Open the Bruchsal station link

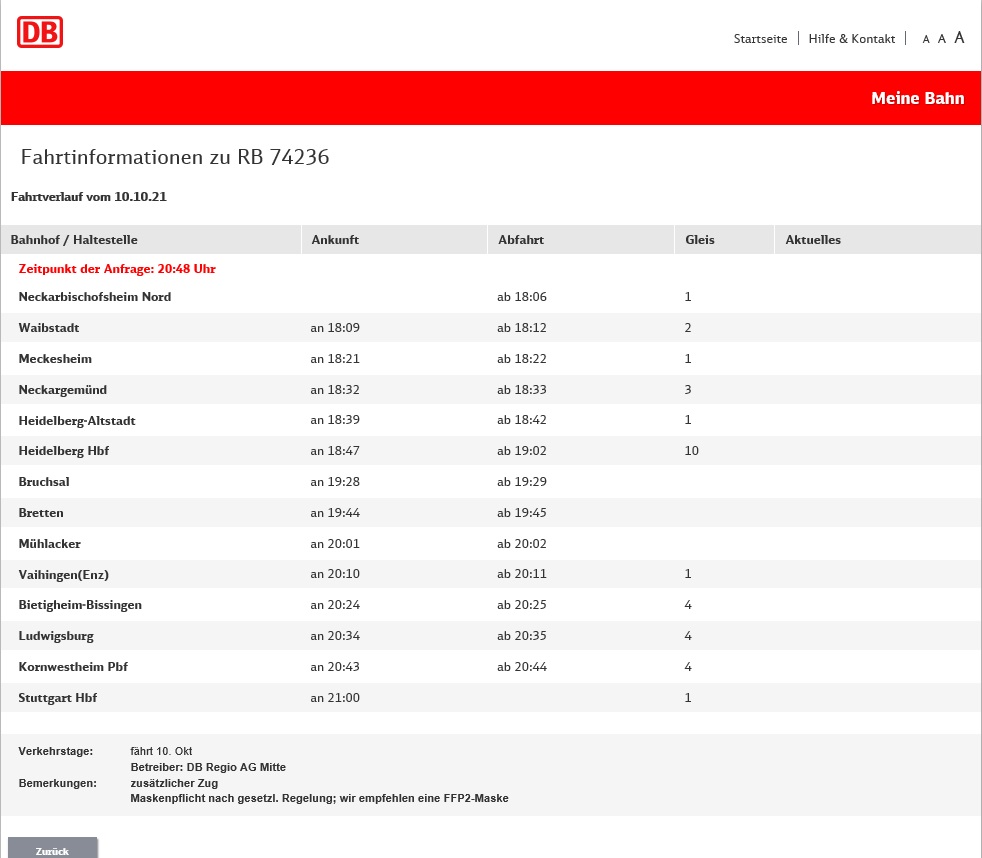pyautogui.click(x=44, y=482)
